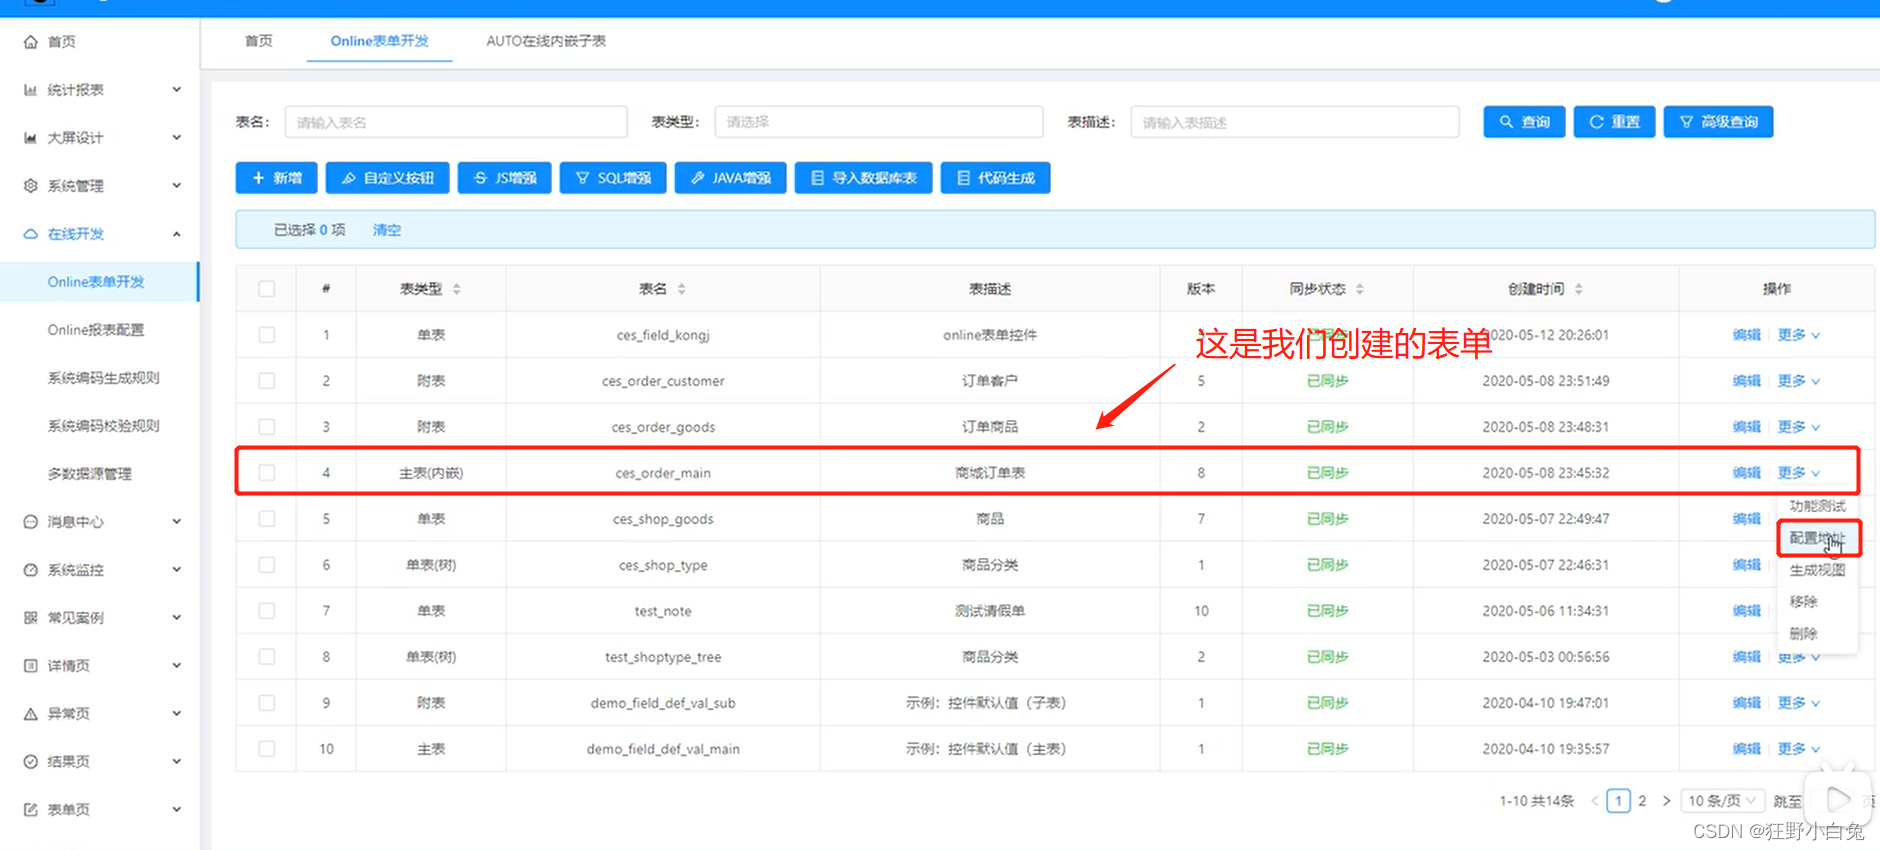Toggle the select-all header checkbox

coord(267,289)
